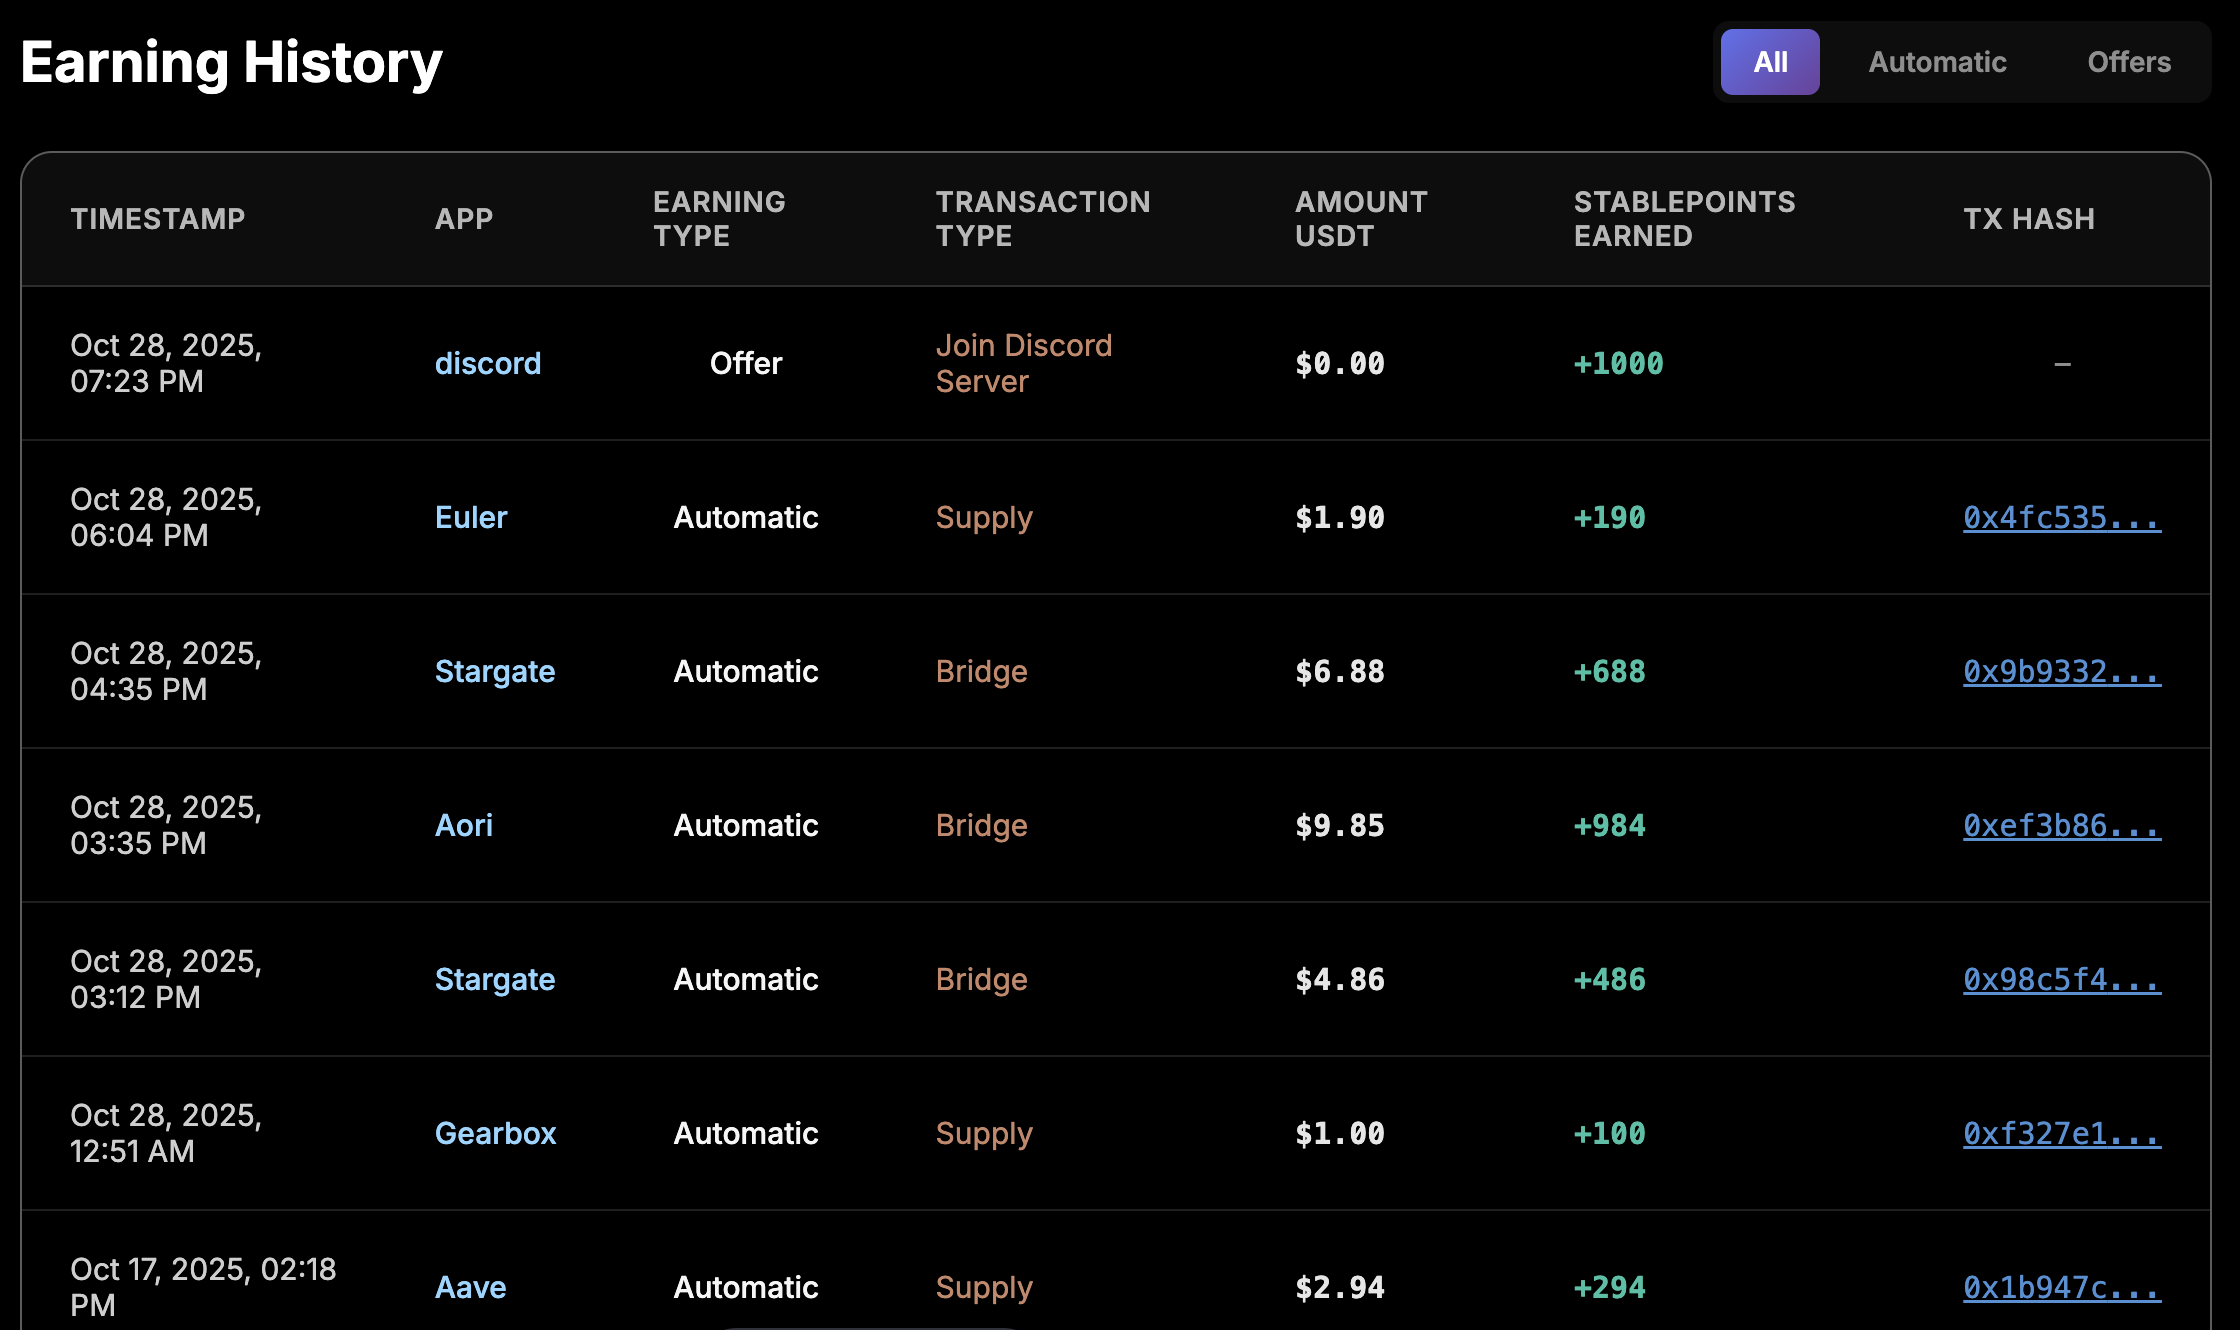Screen dimensions: 2240x1330
Task: Click the Earning History page title
Action: (x=229, y=62)
